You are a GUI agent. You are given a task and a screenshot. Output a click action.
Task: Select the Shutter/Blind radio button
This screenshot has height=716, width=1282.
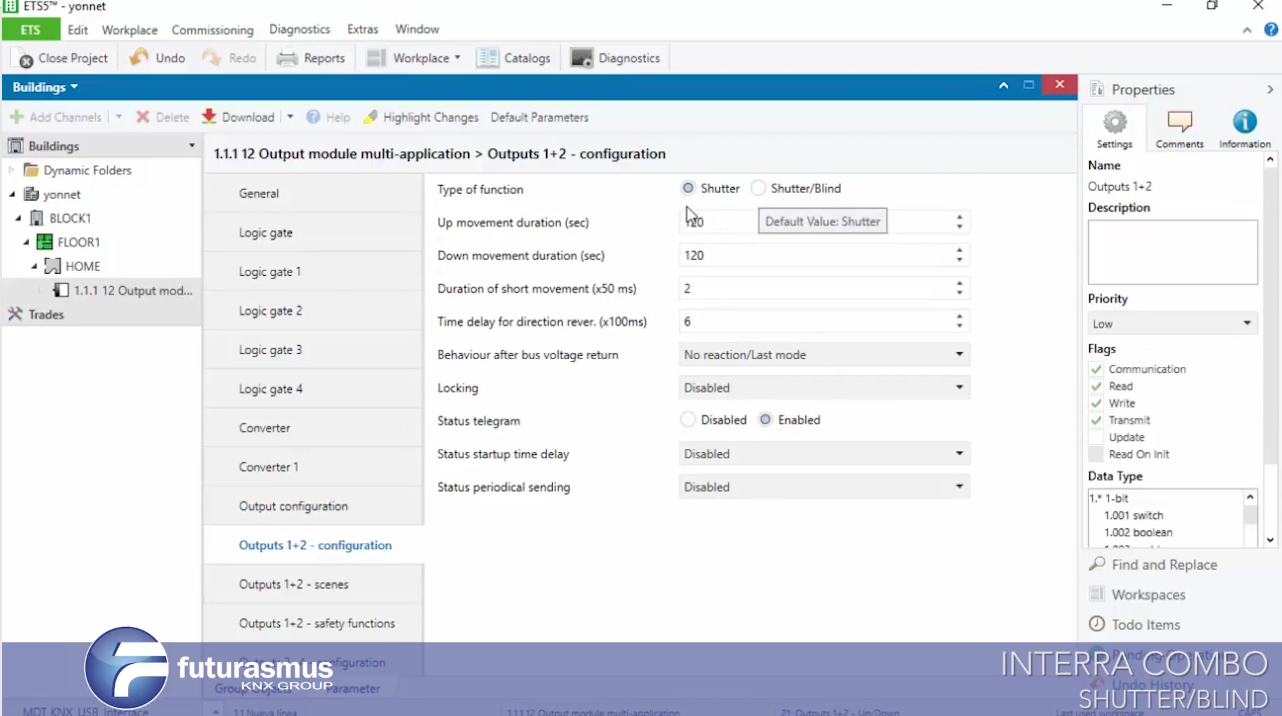[759, 188]
